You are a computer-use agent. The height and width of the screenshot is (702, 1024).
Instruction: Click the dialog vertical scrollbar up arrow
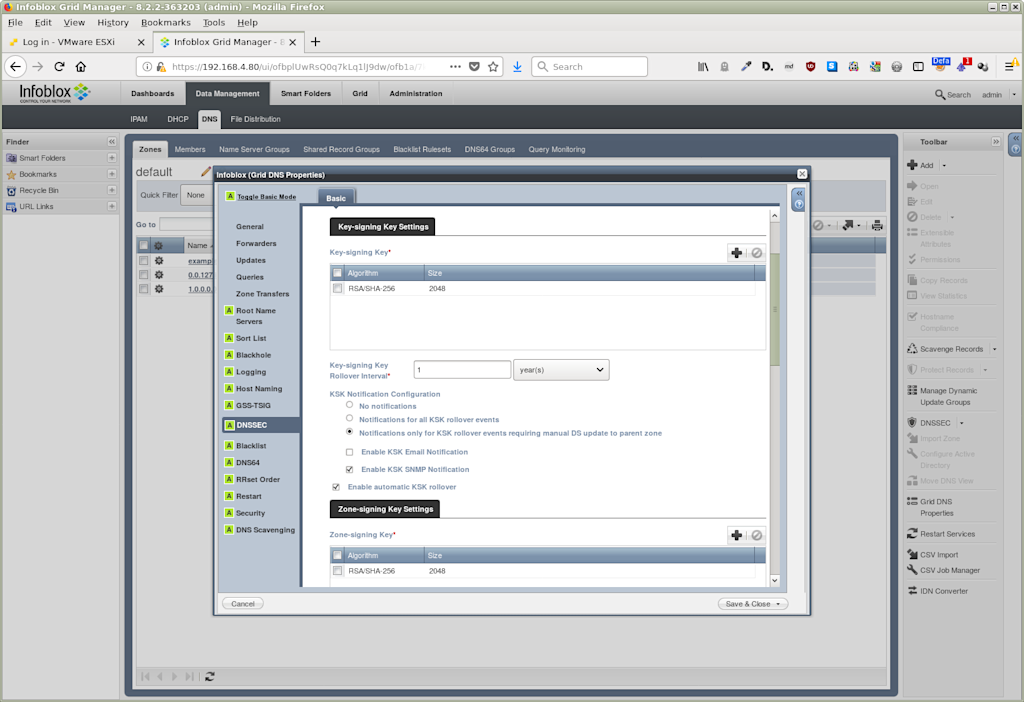coord(775,215)
